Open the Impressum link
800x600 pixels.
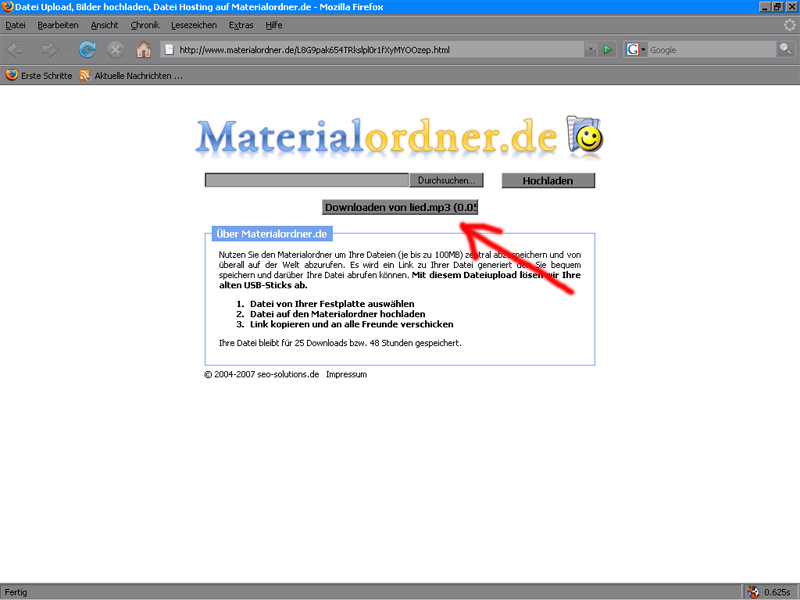pos(346,374)
